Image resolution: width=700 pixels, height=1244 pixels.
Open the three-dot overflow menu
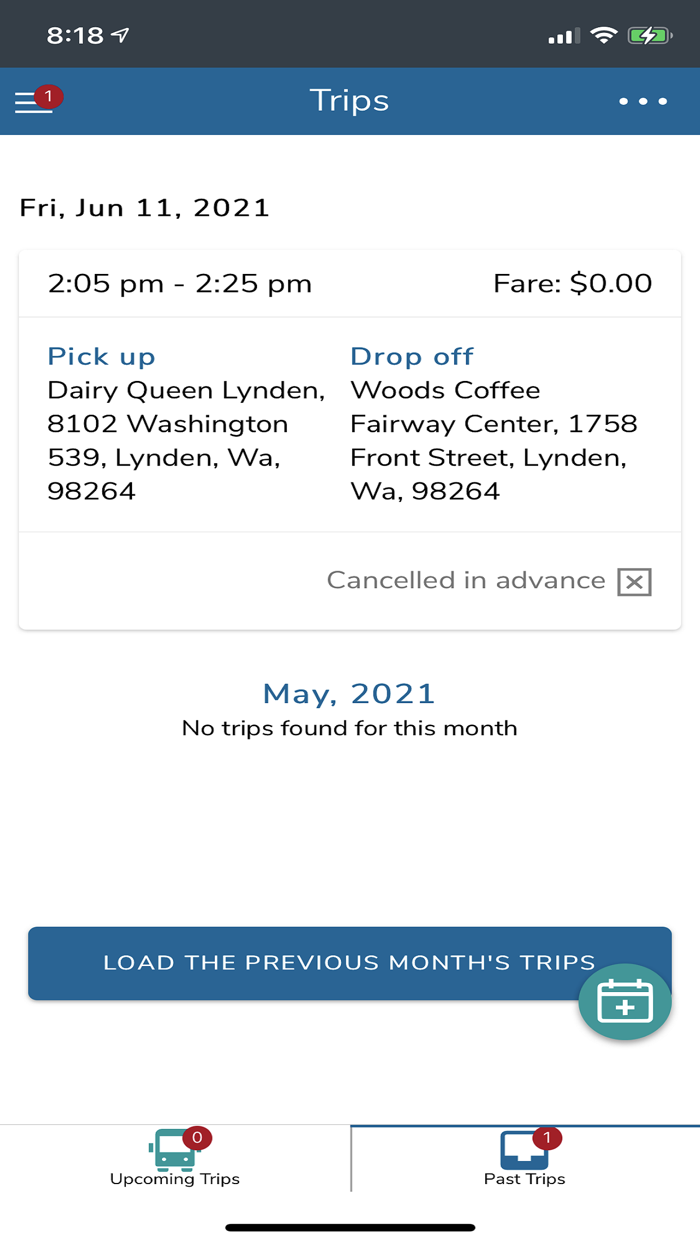click(643, 101)
